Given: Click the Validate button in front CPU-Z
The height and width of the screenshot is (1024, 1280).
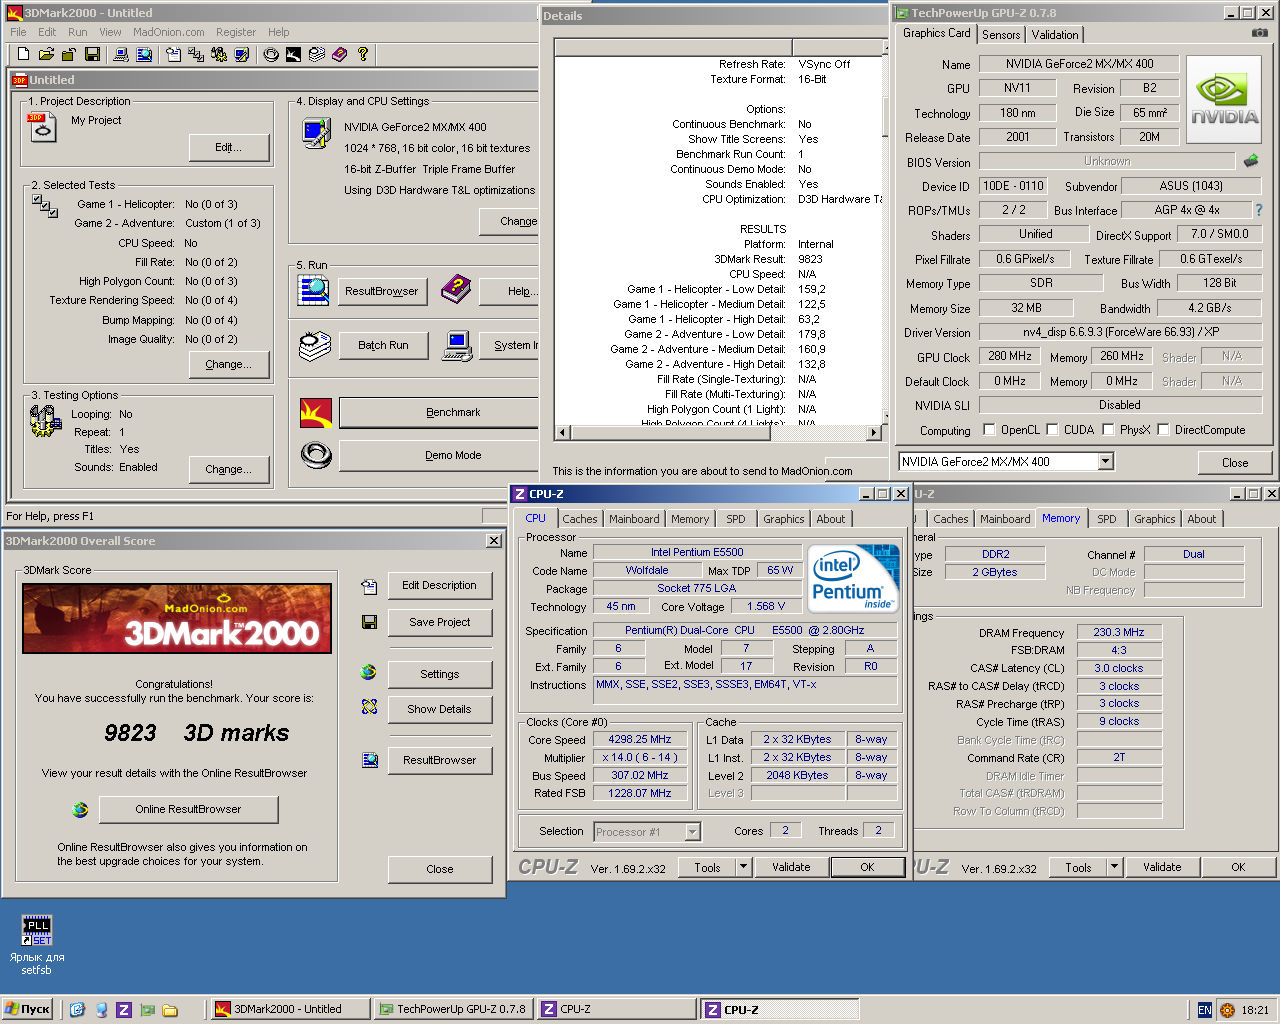Looking at the screenshot, I should (x=791, y=867).
